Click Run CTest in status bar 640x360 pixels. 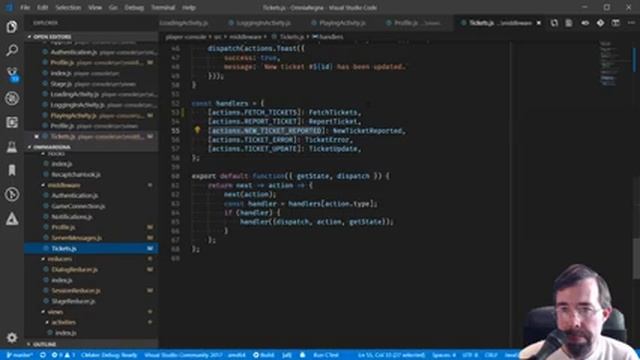pyautogui.click(x=326, y=355)
